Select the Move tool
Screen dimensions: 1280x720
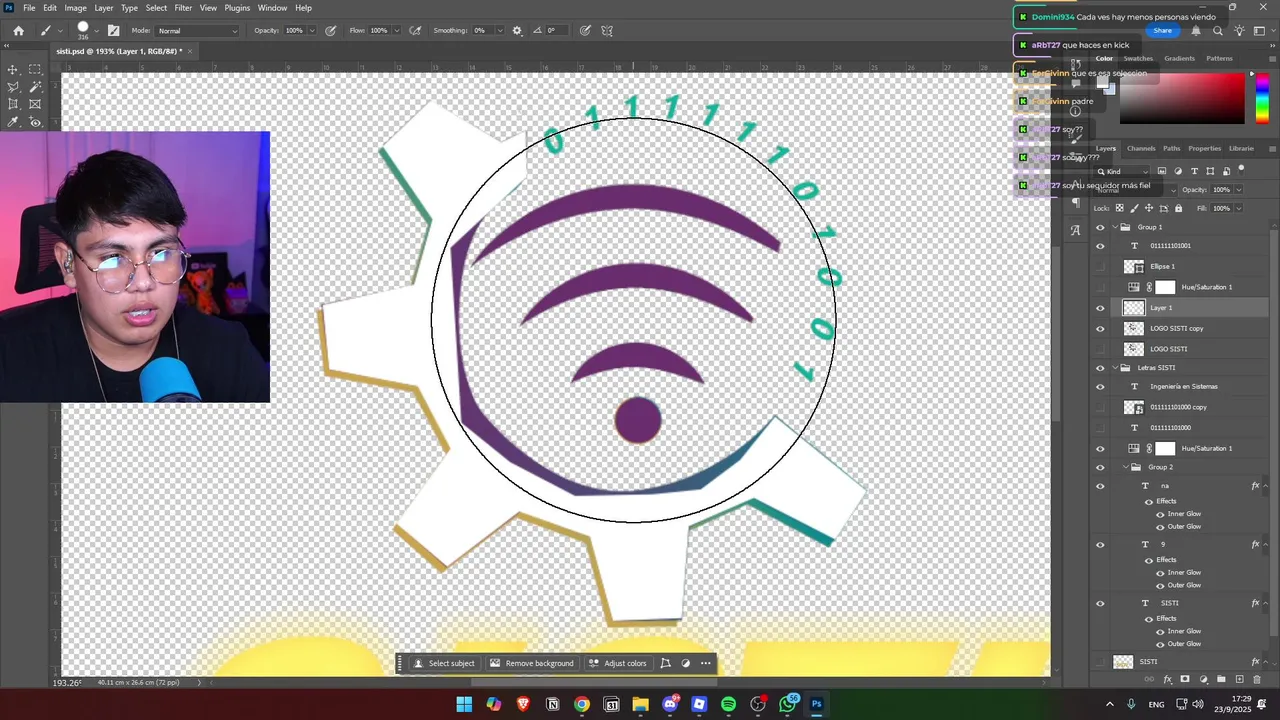pyautogui.click(x=13, y=69)
